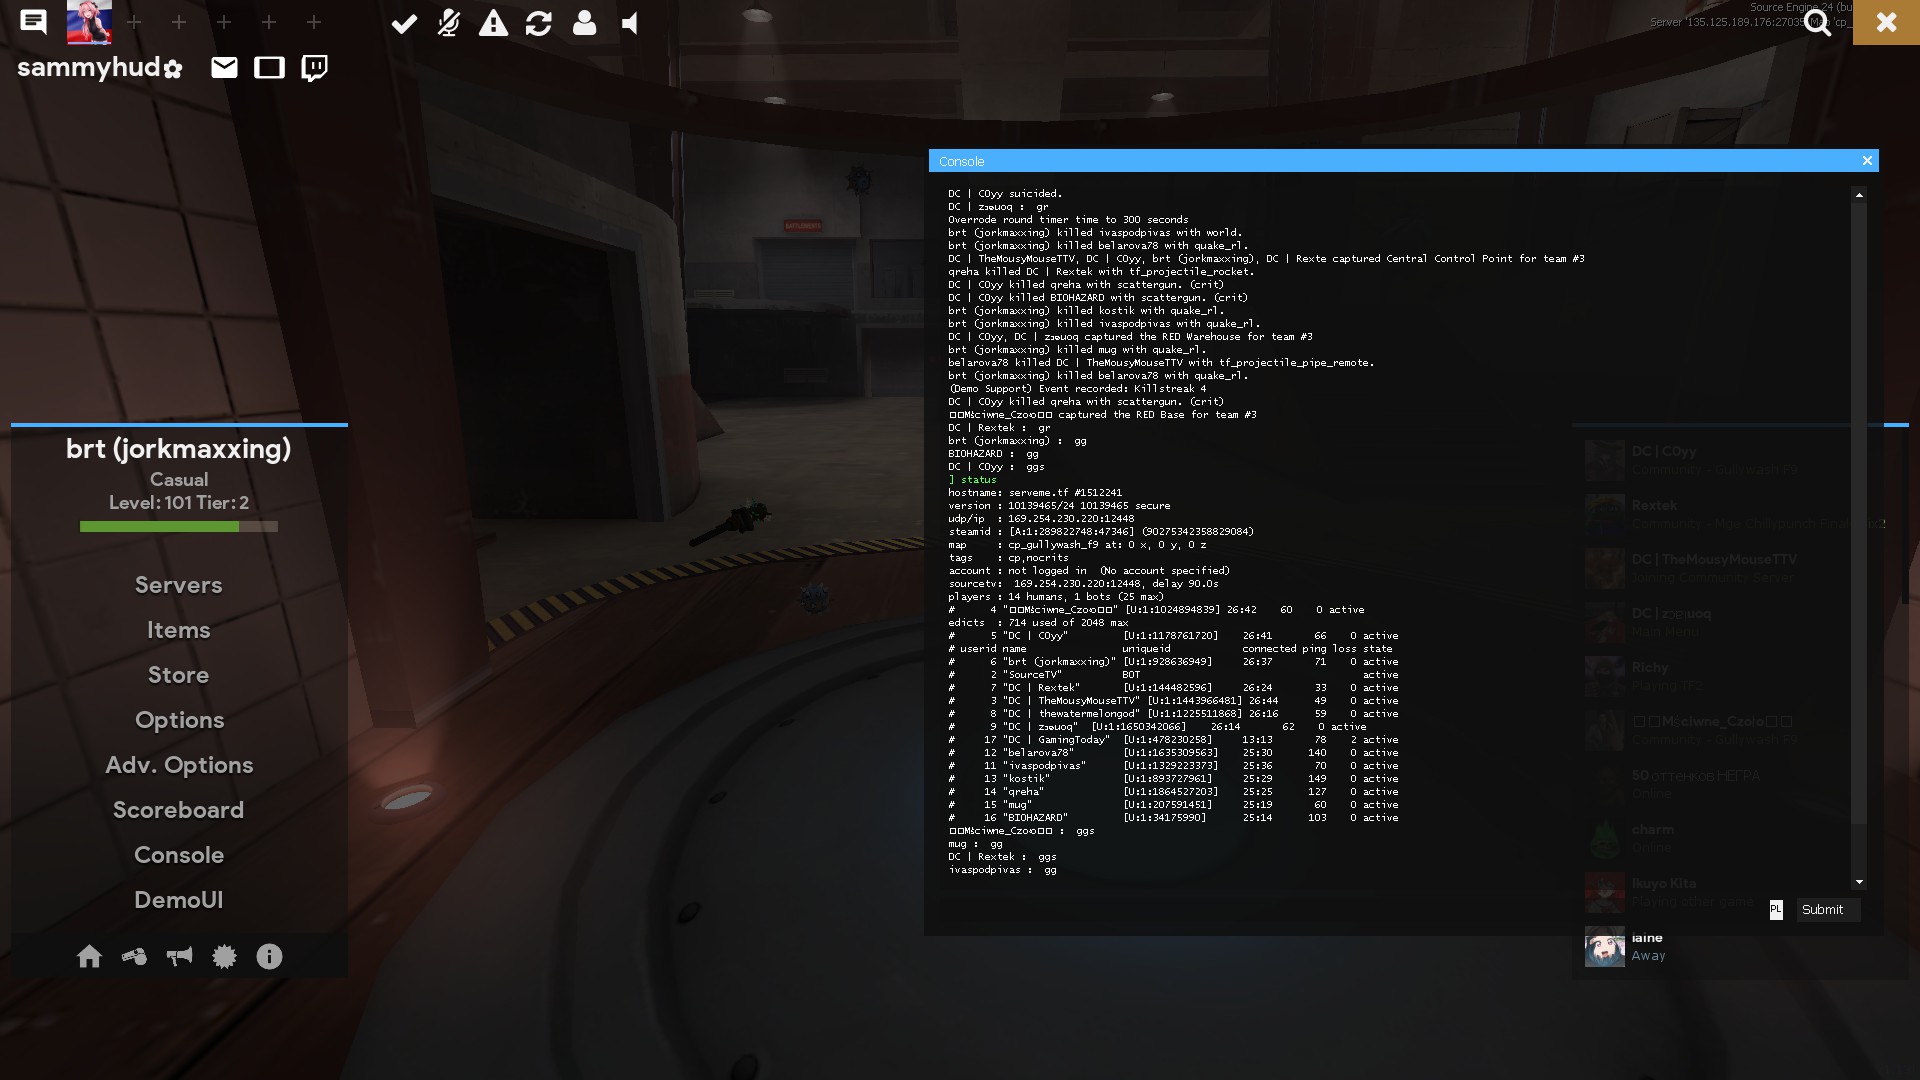
Task: Open the megaphone announcements icon
Action: (x=179, y=957)
